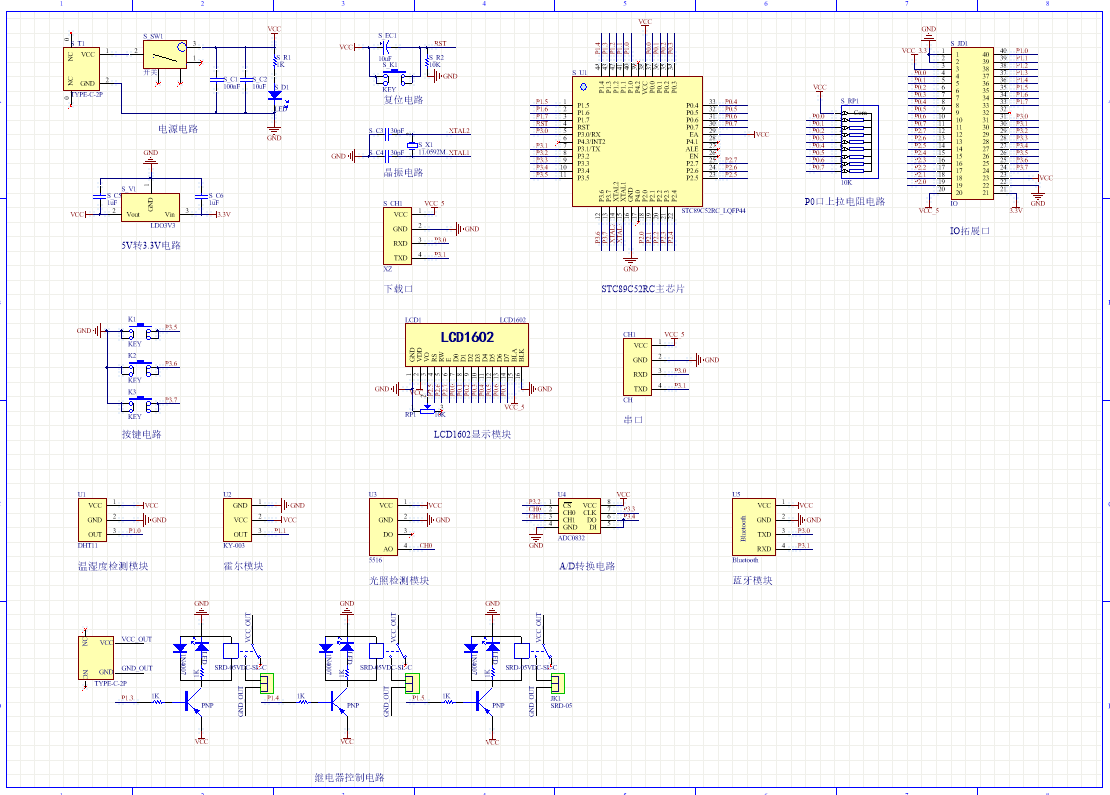Select the JK1 green relay output connector
Viewport: 1110px width, 795px height.
tap(558, 683)
